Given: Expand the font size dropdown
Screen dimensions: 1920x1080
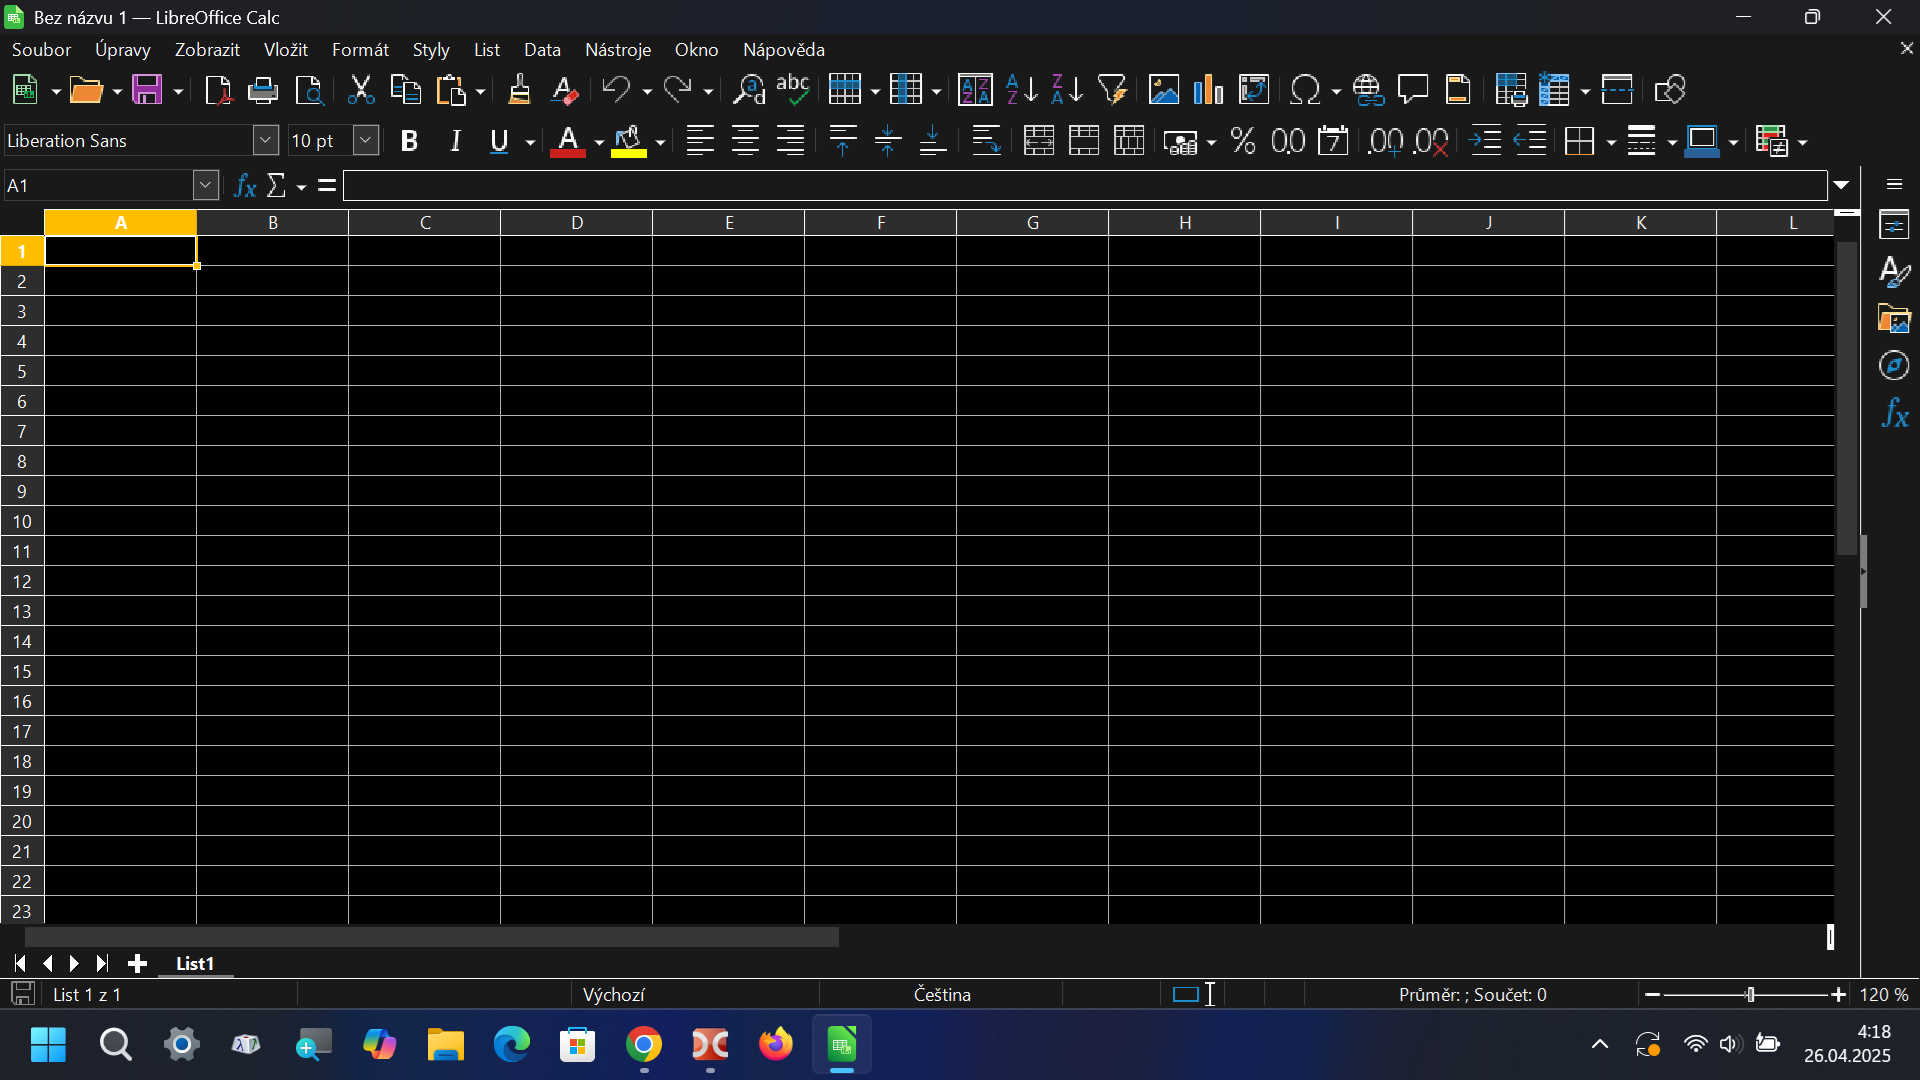Looking at the screenshot, I should 366,141.
